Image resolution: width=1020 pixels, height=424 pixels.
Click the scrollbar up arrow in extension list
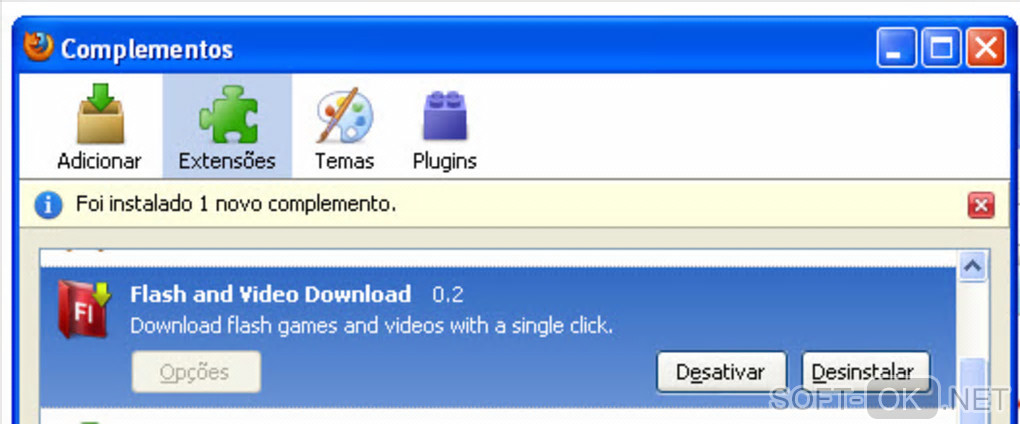pyautogui.click(x=974, y=266)
